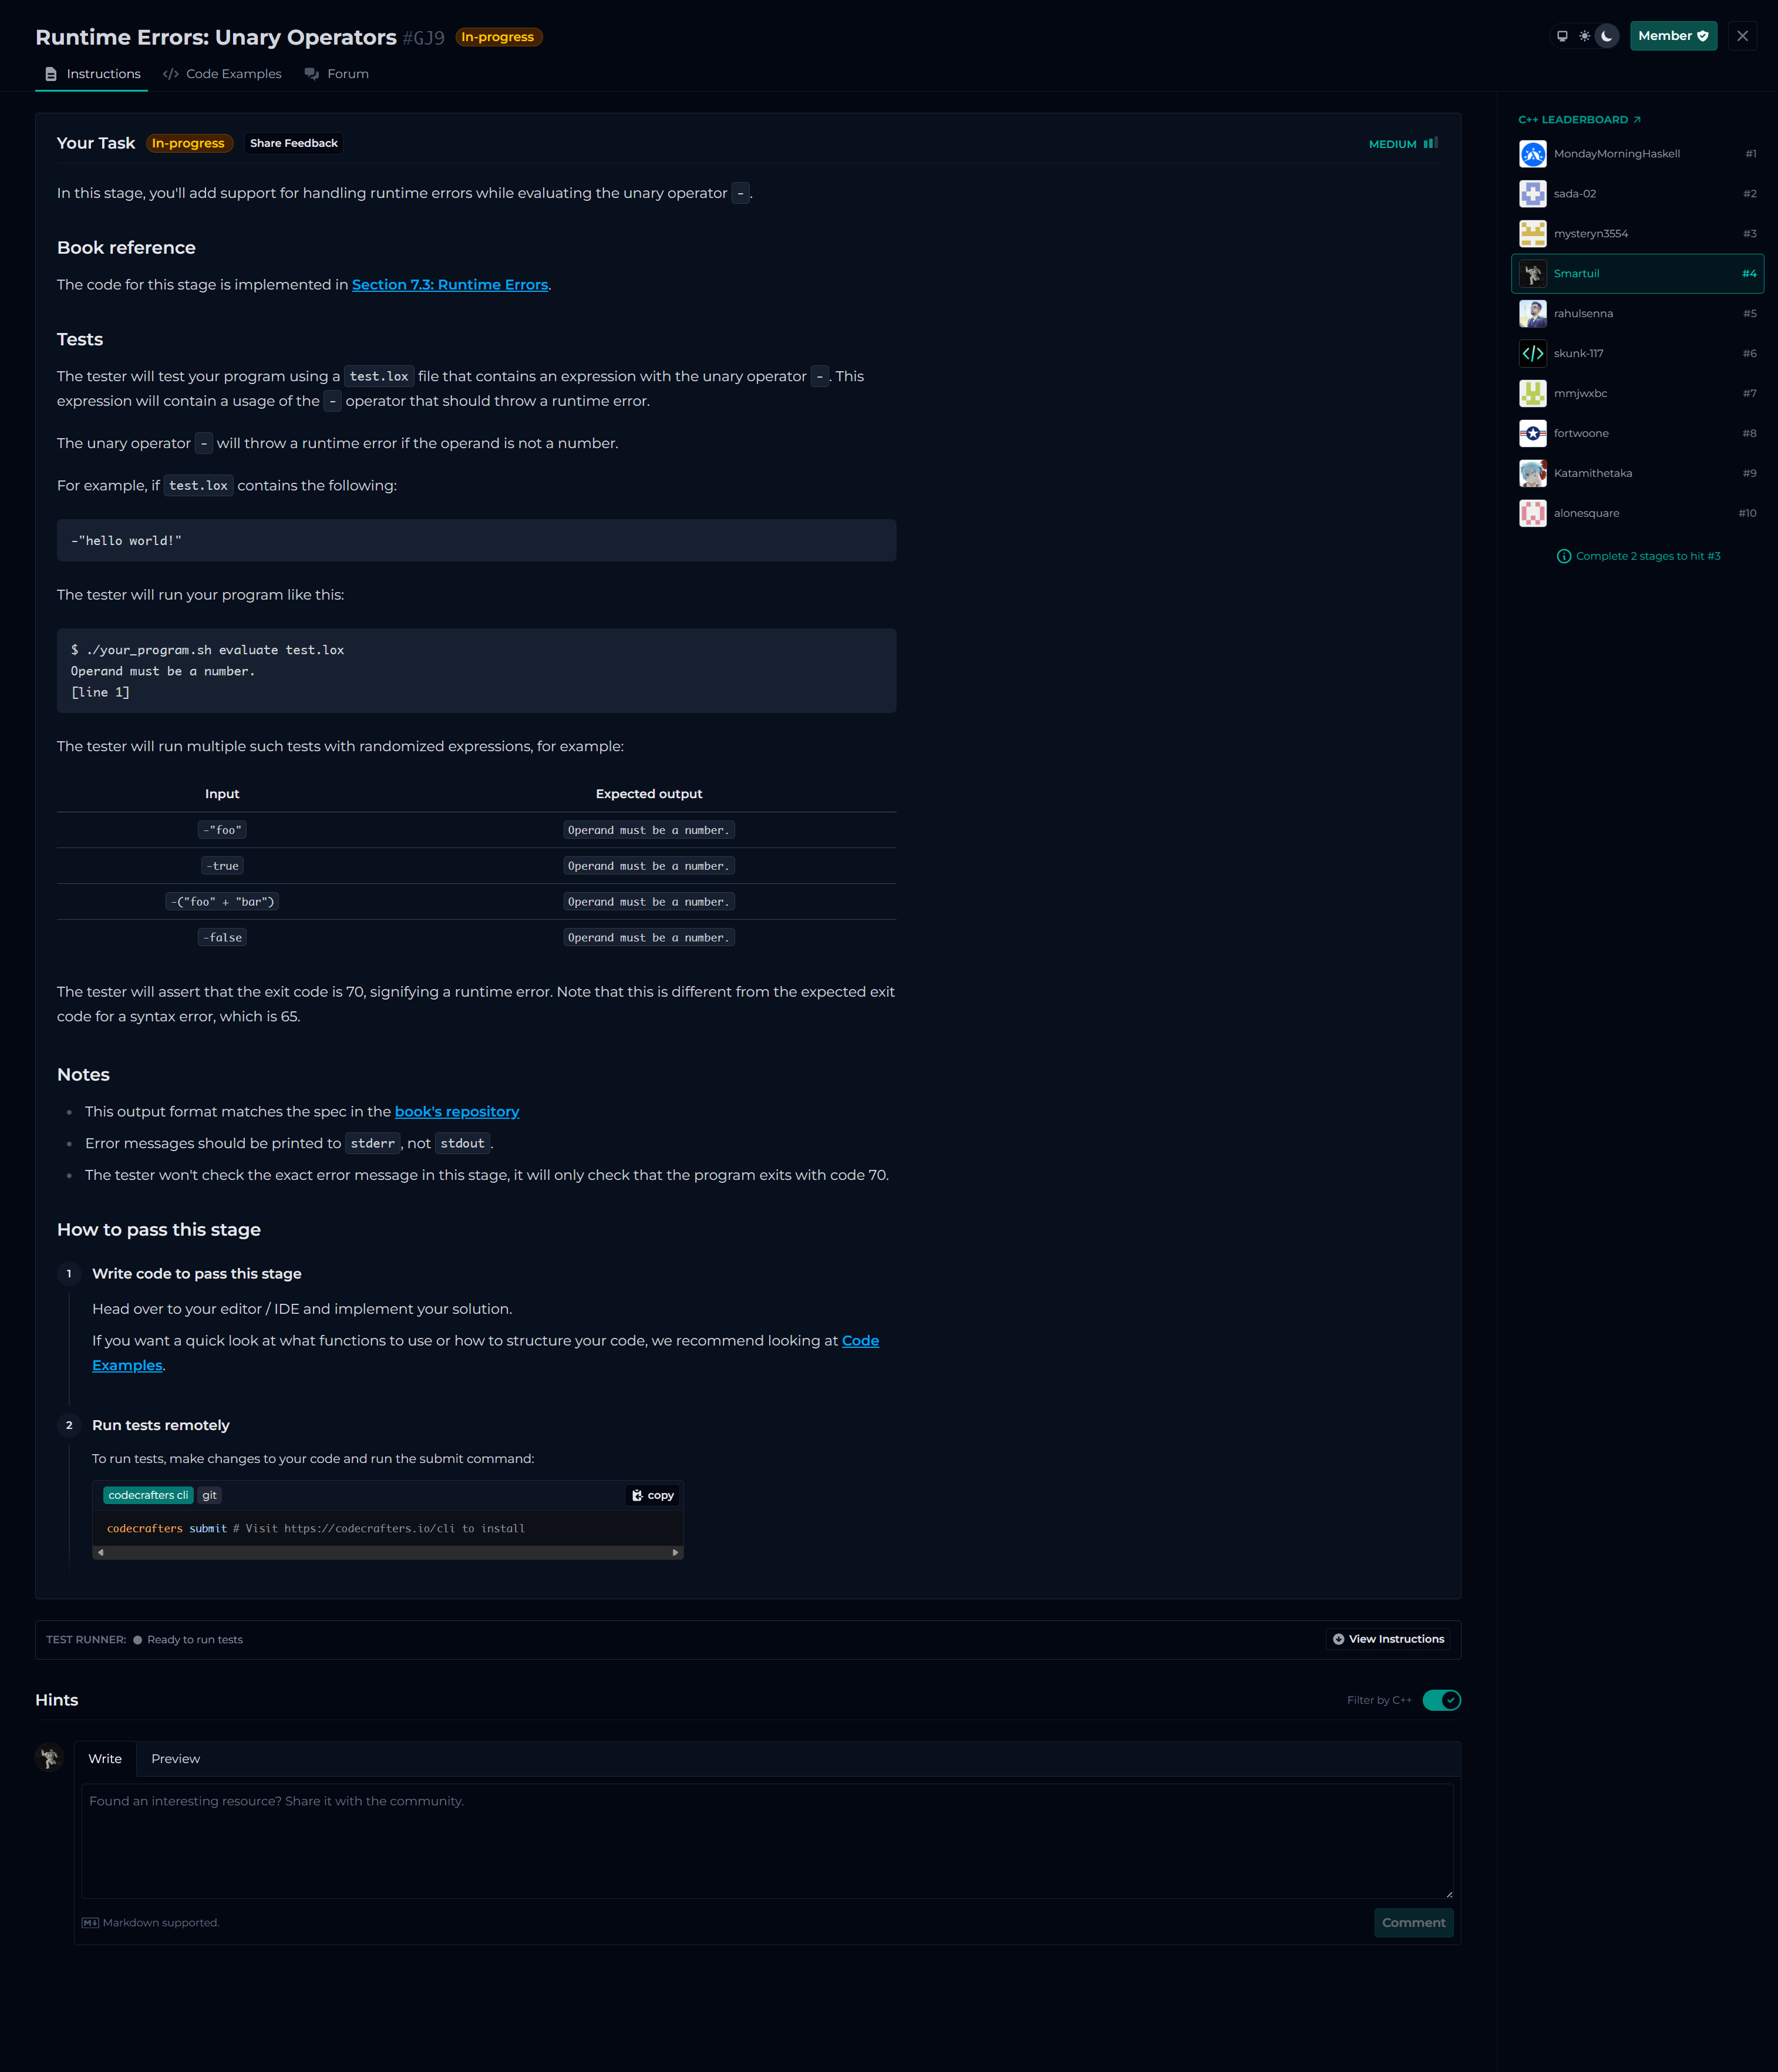Click the skunk-117 code avatar icon

1532,353
